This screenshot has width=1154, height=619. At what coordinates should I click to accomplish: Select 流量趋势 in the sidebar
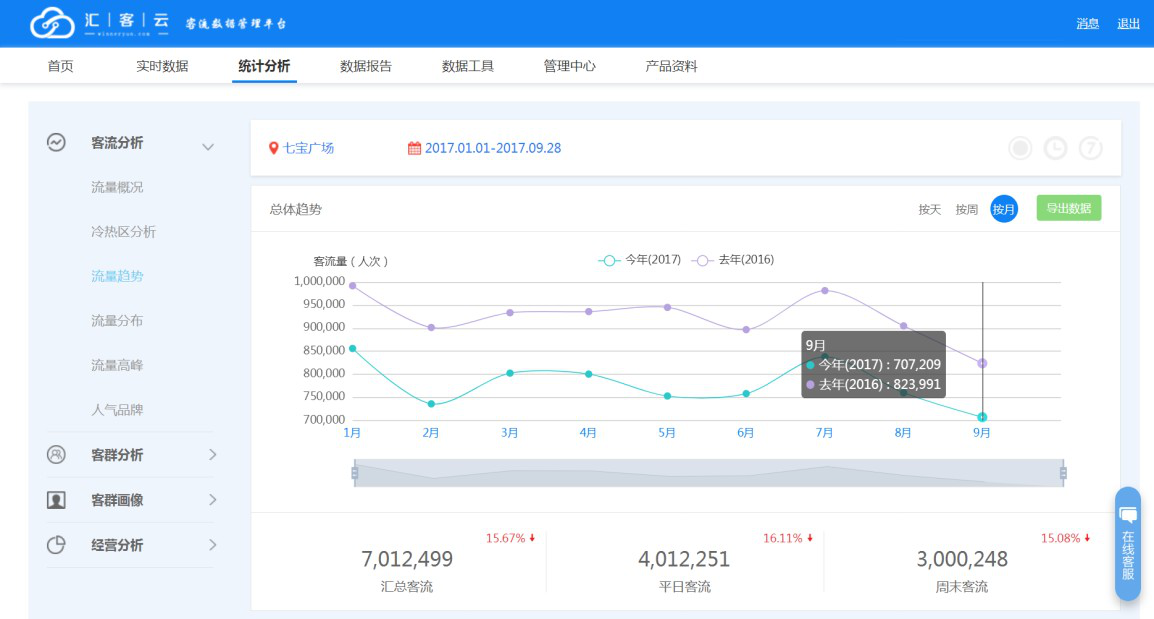click(x=117, y=276)
